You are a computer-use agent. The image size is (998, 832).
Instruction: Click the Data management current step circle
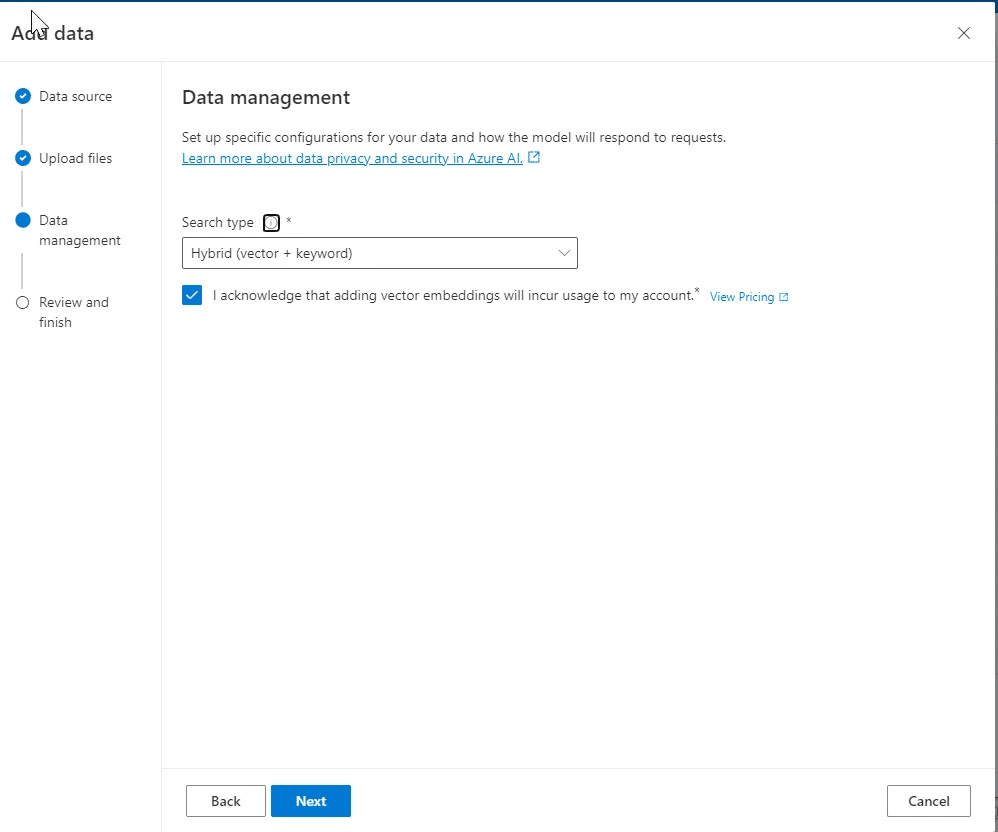pyautogui.click(x=23, y=221)
